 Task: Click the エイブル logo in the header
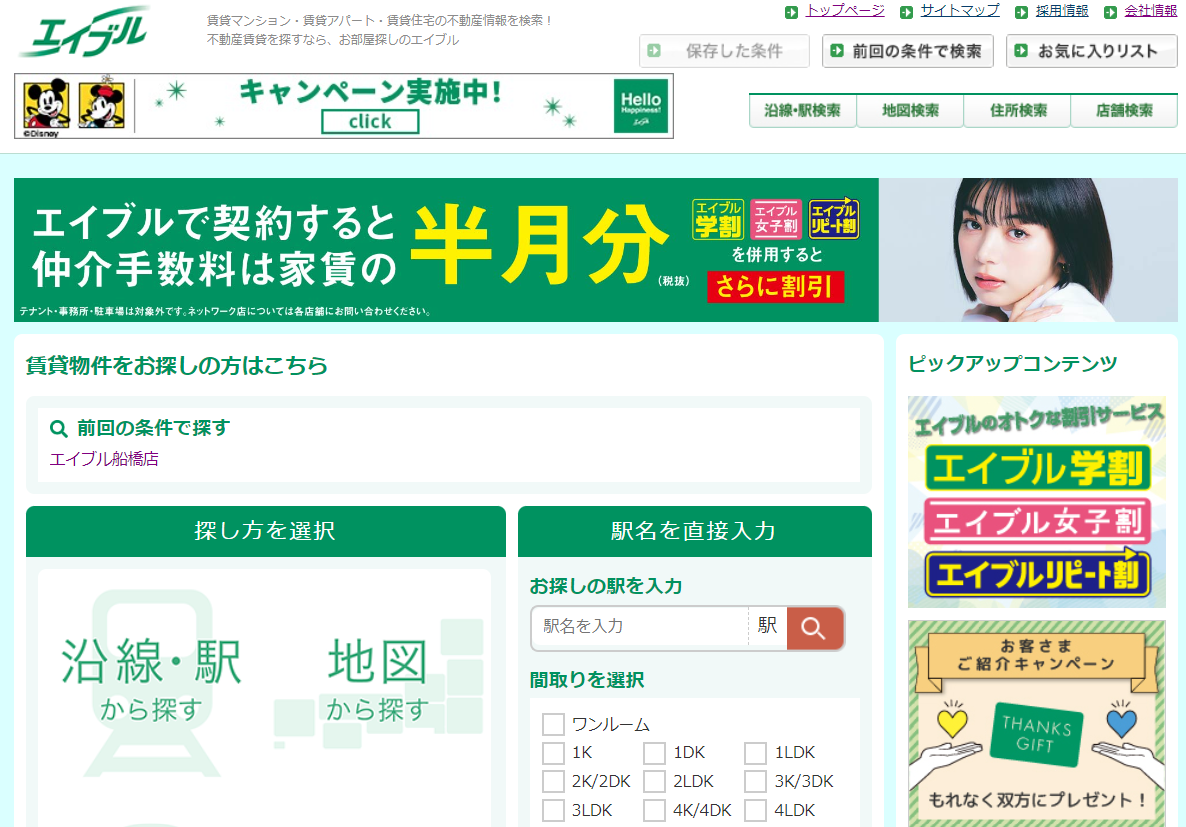[83, 32]
